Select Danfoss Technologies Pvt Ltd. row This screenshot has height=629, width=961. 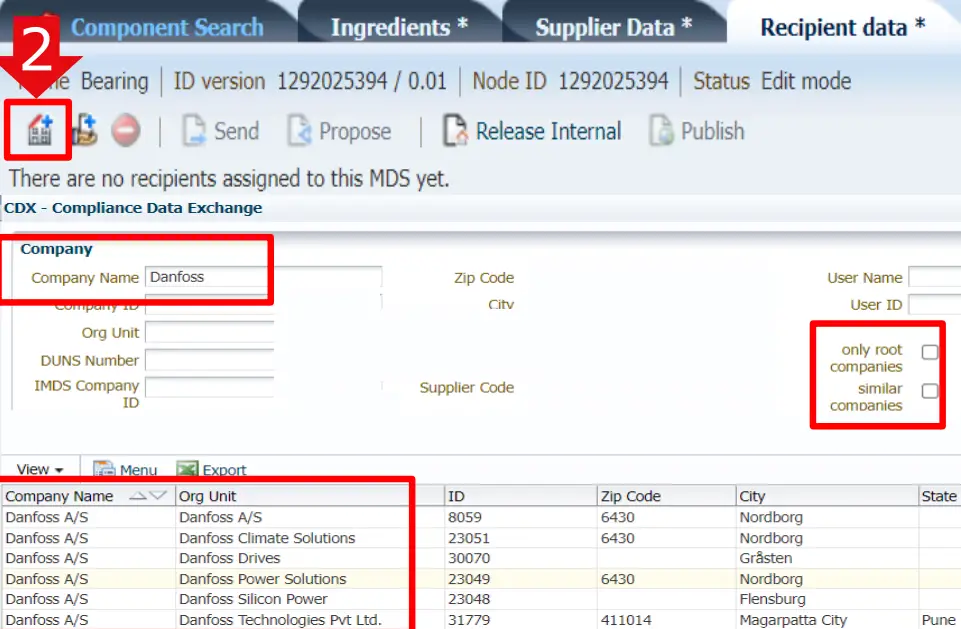click(480, 619)
